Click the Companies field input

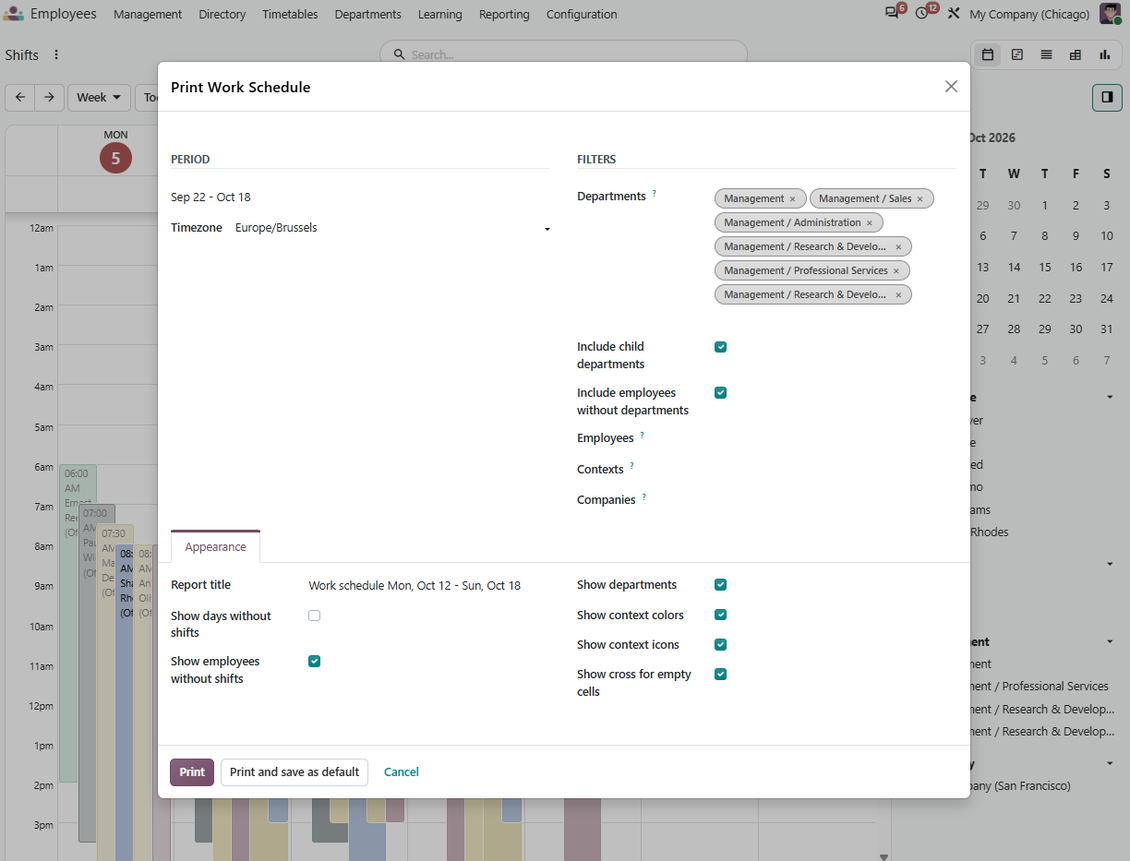(835, 500)
